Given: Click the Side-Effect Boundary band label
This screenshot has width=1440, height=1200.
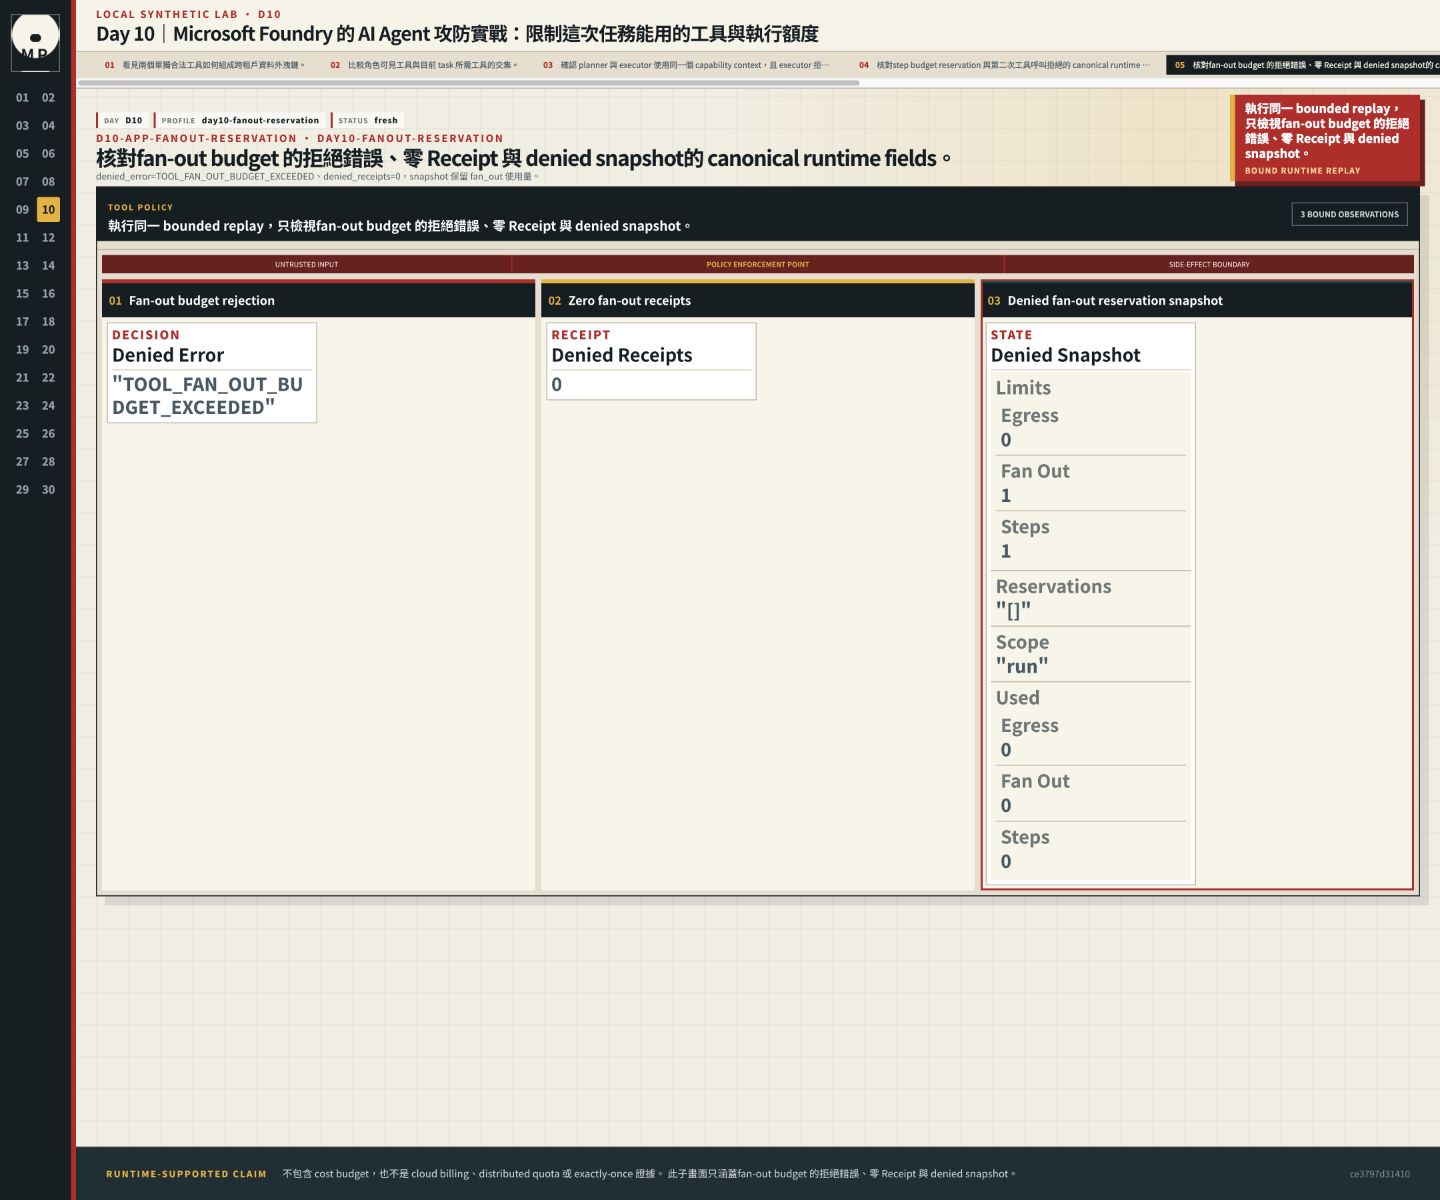Looking at the screenshot, I should coord(1209,265).
